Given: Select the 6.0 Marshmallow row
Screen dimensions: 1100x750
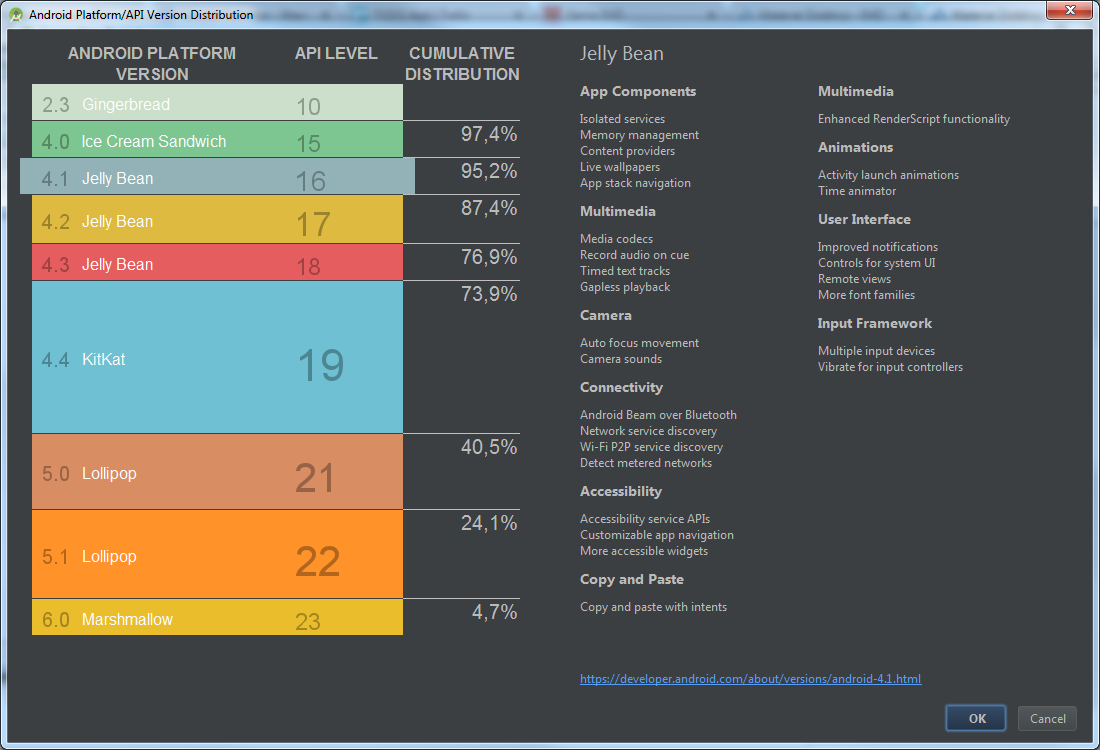Looking at the screenshot, I should 217,617.
